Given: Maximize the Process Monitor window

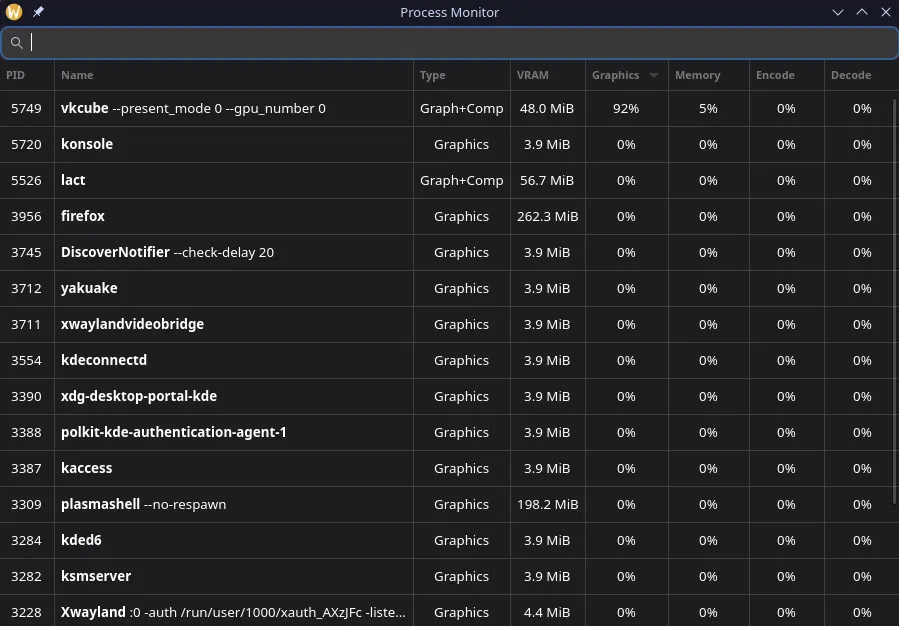Looking at the screenshot, I should click(x=862, y=12).
